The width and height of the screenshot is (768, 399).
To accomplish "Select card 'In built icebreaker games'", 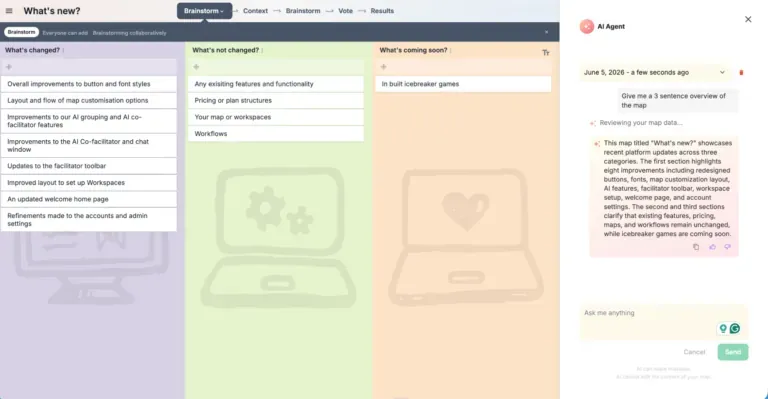I will pos(463,84).
